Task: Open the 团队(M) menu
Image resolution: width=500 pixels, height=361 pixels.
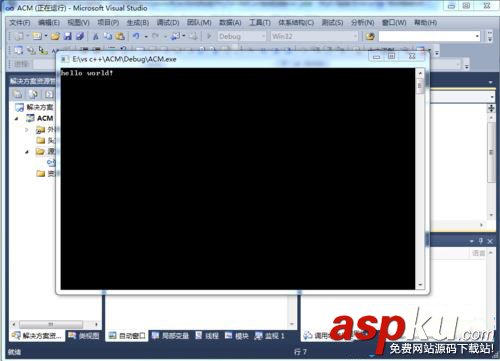Action: point(199,23)
